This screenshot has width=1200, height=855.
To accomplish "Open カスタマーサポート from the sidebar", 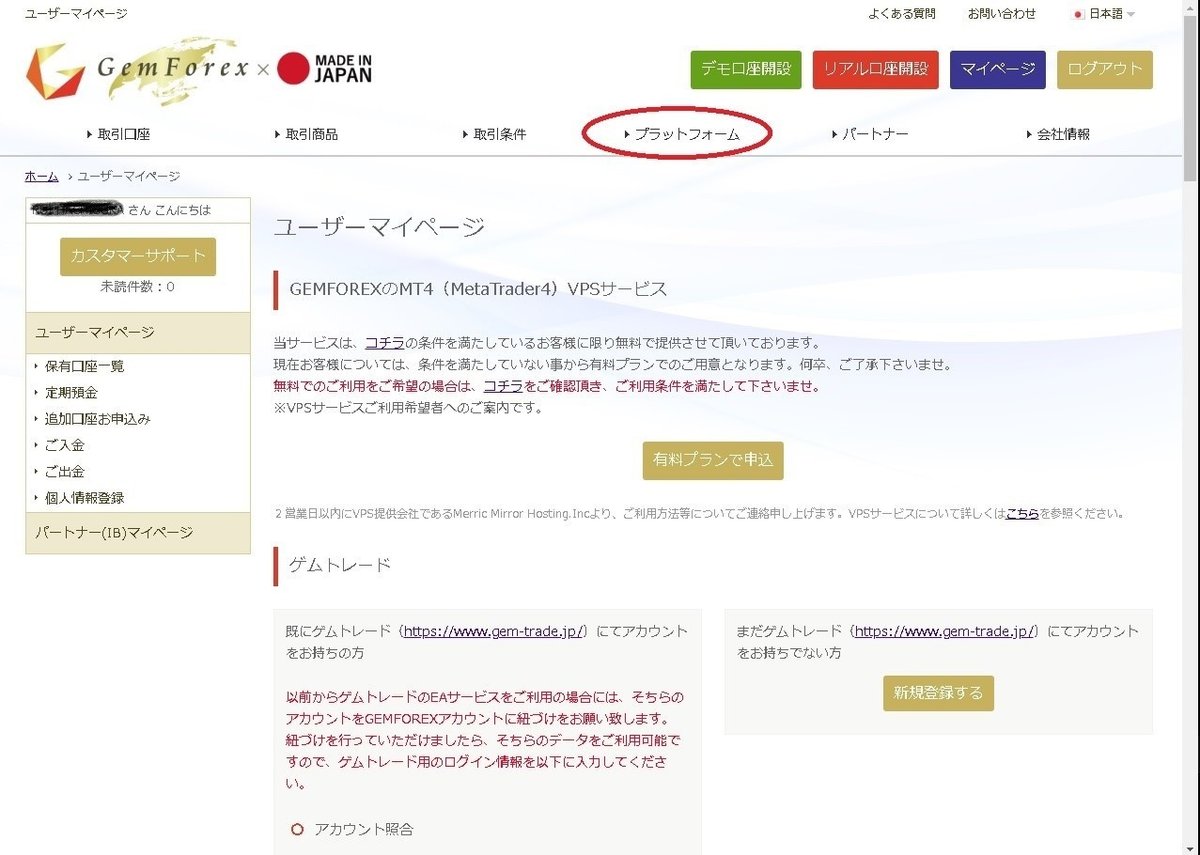I will pyautogui.click(x=140, y=256).
